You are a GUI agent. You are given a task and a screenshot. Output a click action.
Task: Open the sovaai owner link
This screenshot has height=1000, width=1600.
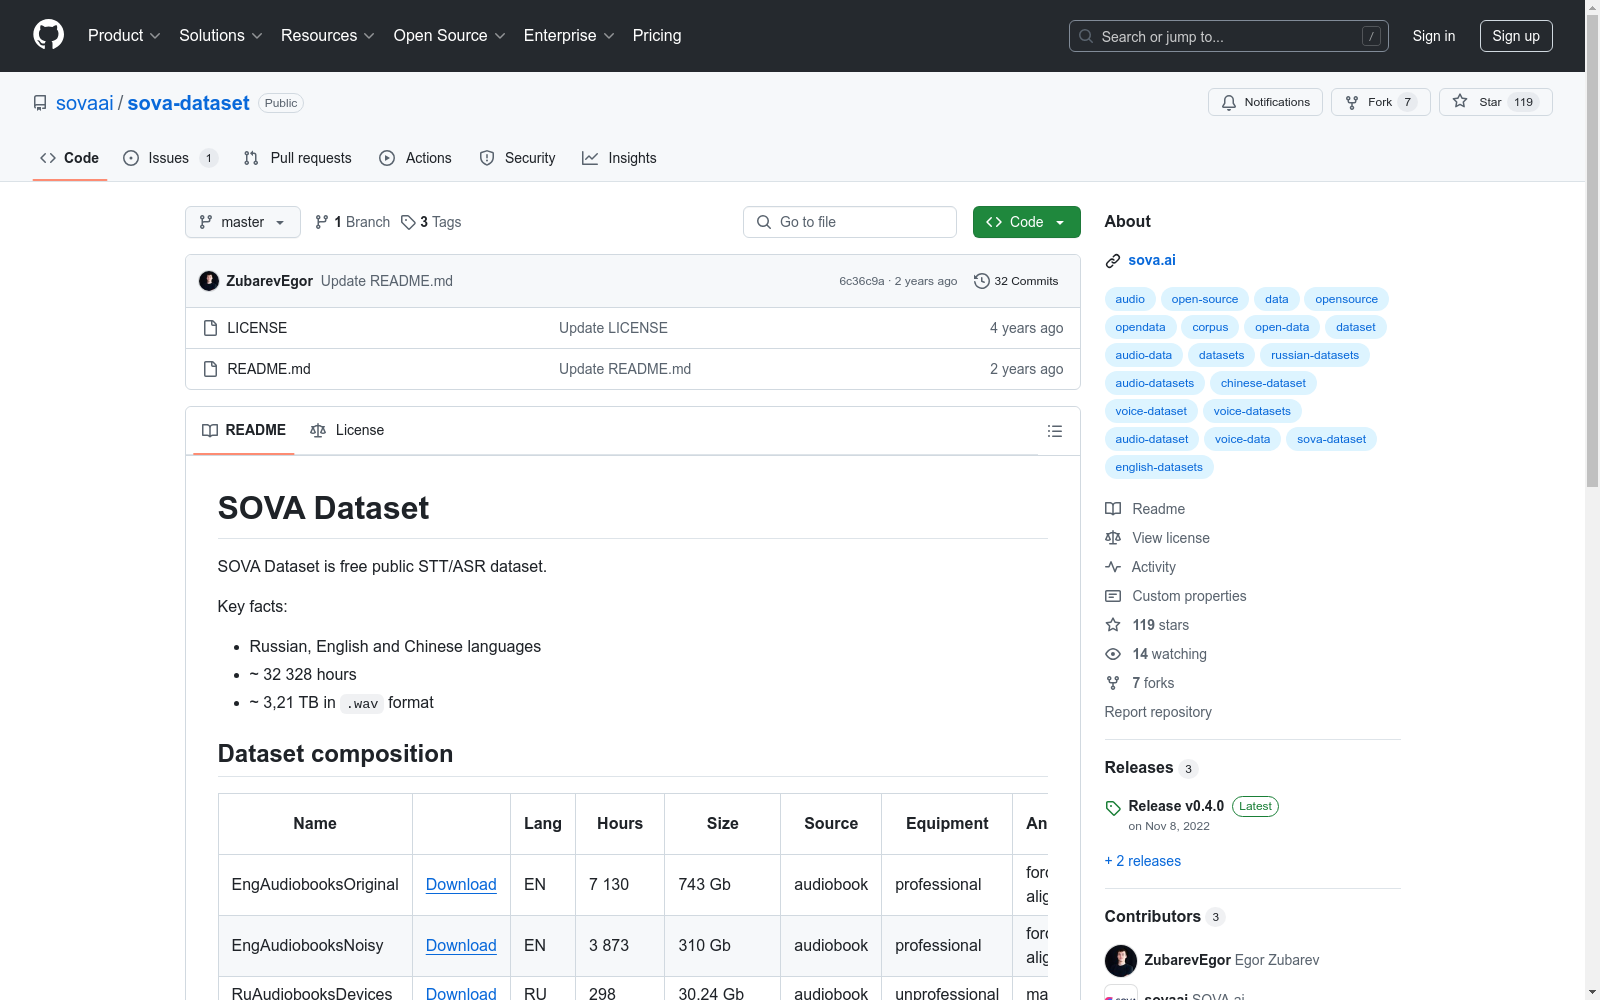click(85, 103)
